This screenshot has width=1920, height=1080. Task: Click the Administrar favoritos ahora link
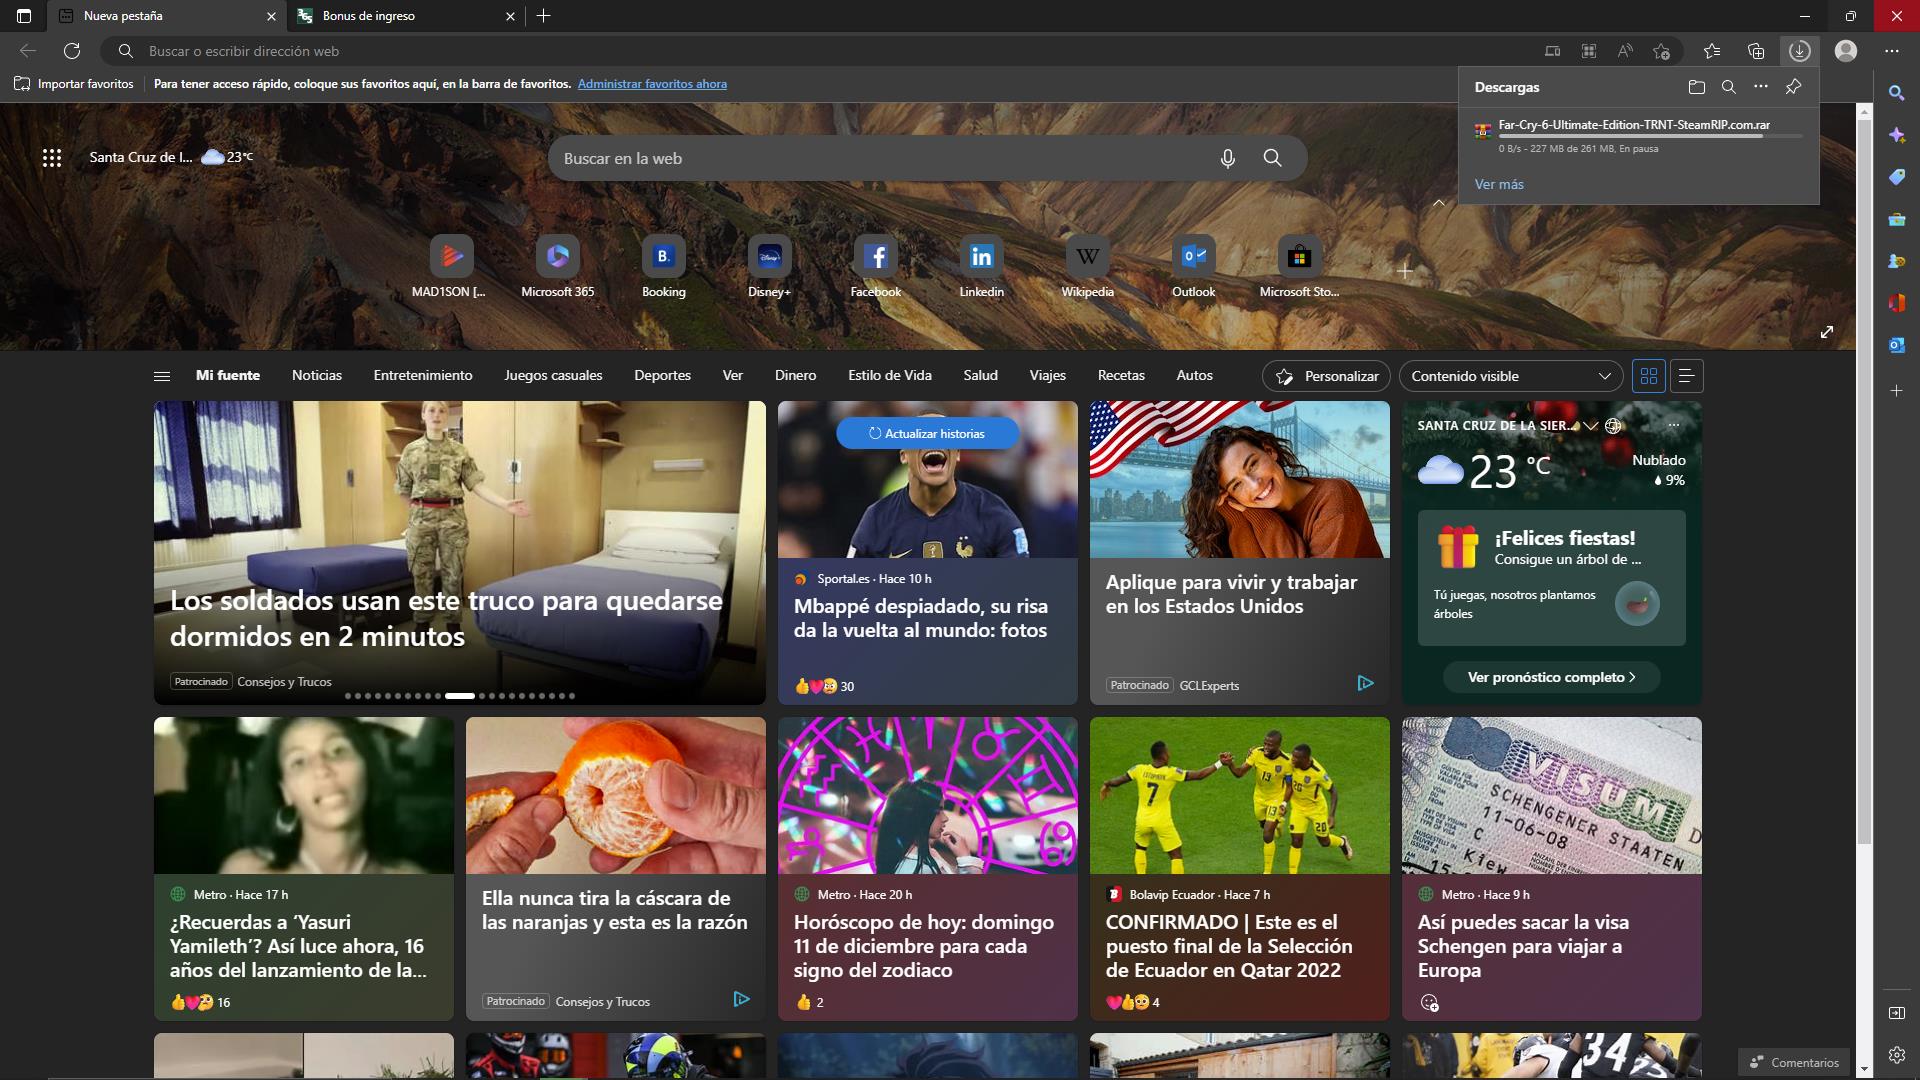(x=652, y=84)
